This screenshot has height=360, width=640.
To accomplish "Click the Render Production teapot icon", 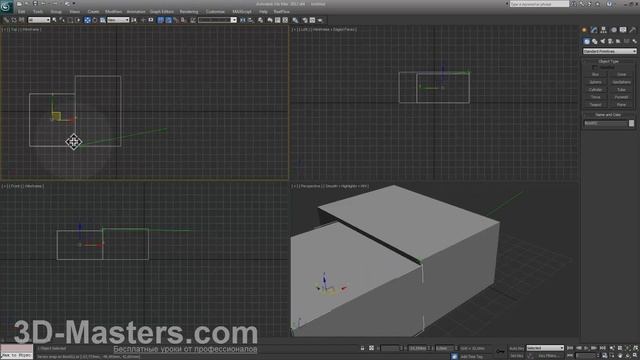I will (320, 20).
